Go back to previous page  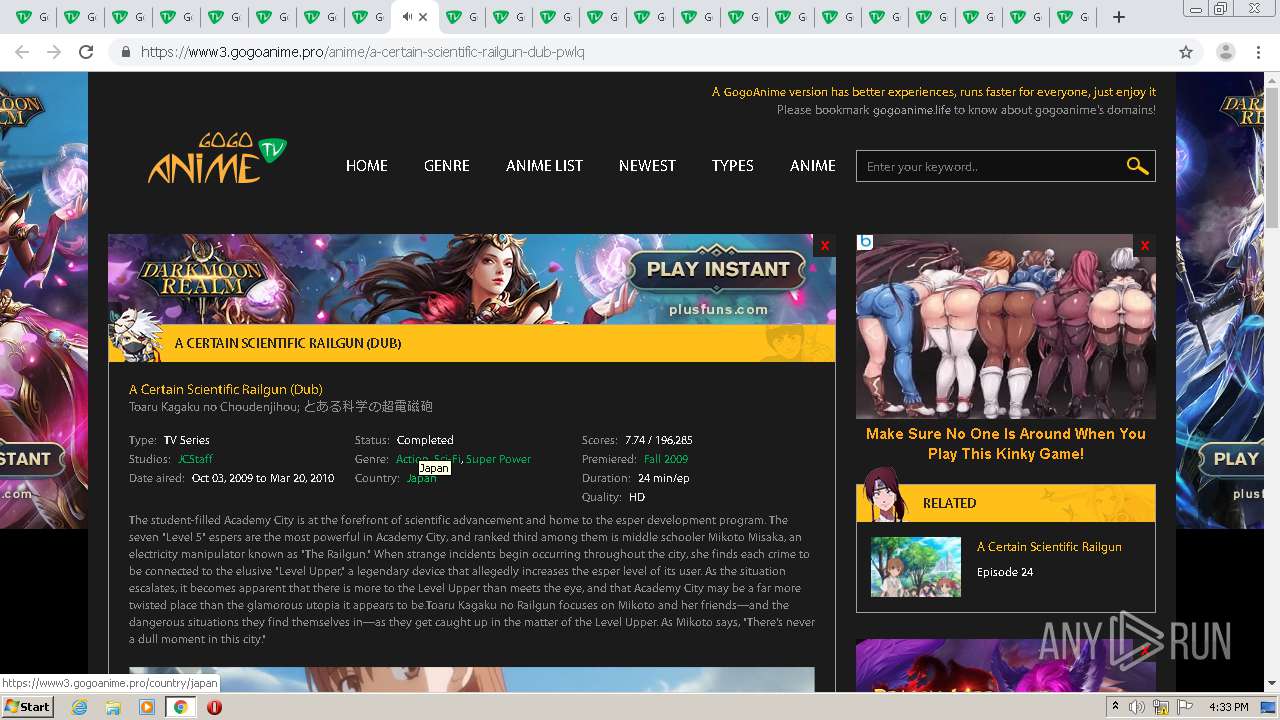coord(22,52)
